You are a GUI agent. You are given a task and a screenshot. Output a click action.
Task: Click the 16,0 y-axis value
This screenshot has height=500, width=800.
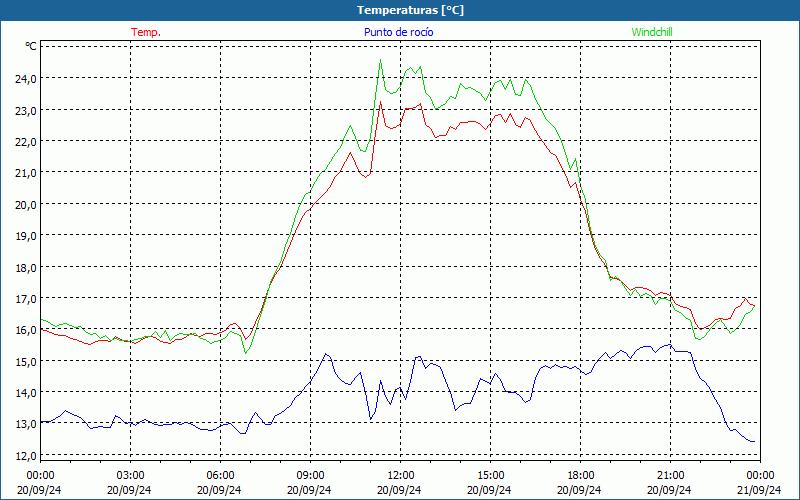(27, 330)
